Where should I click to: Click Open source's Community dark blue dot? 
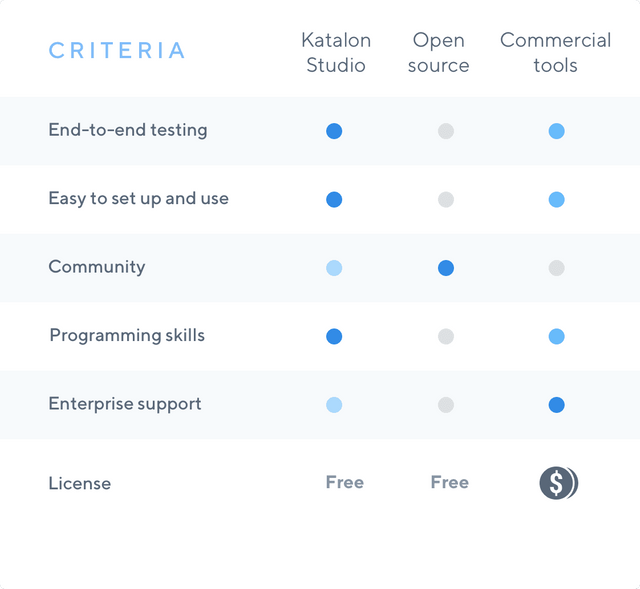[446, 268]
